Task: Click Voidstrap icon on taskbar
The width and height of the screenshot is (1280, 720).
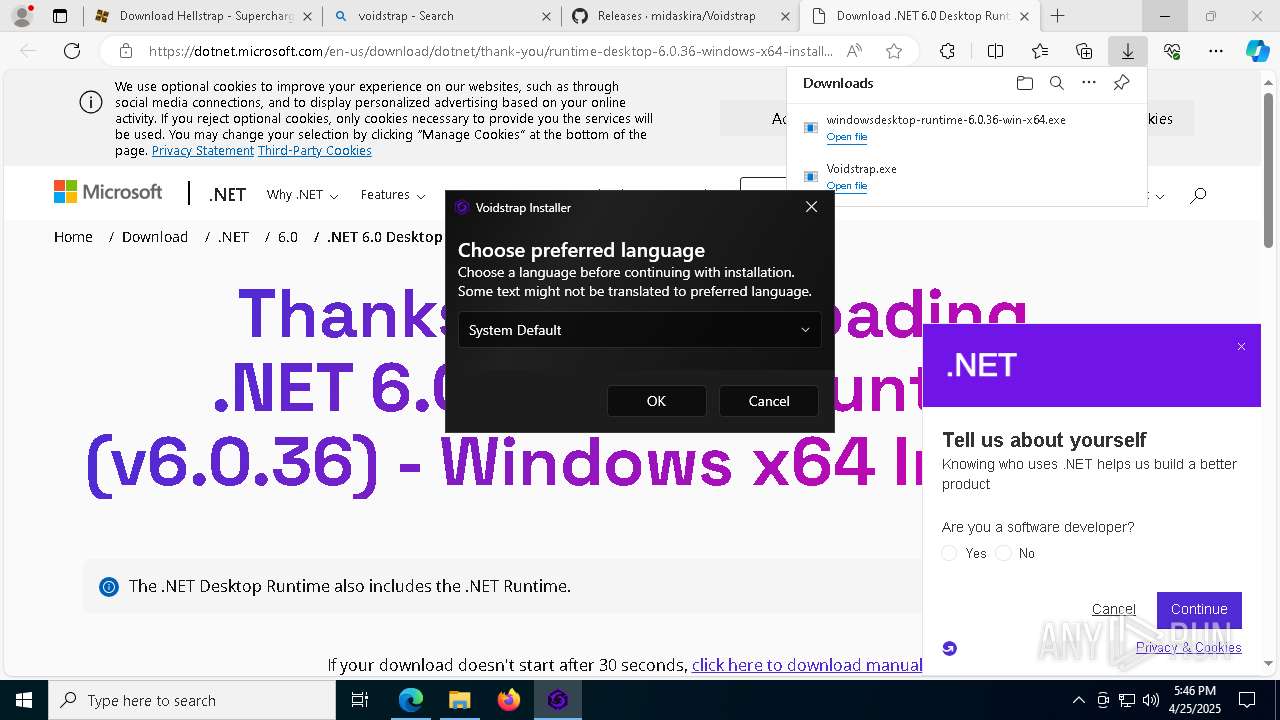Action: click(x=557, y=700)
